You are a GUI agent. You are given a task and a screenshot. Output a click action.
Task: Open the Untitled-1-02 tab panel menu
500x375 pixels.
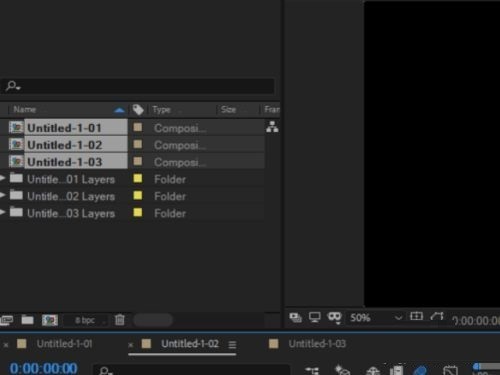(232, 345)
